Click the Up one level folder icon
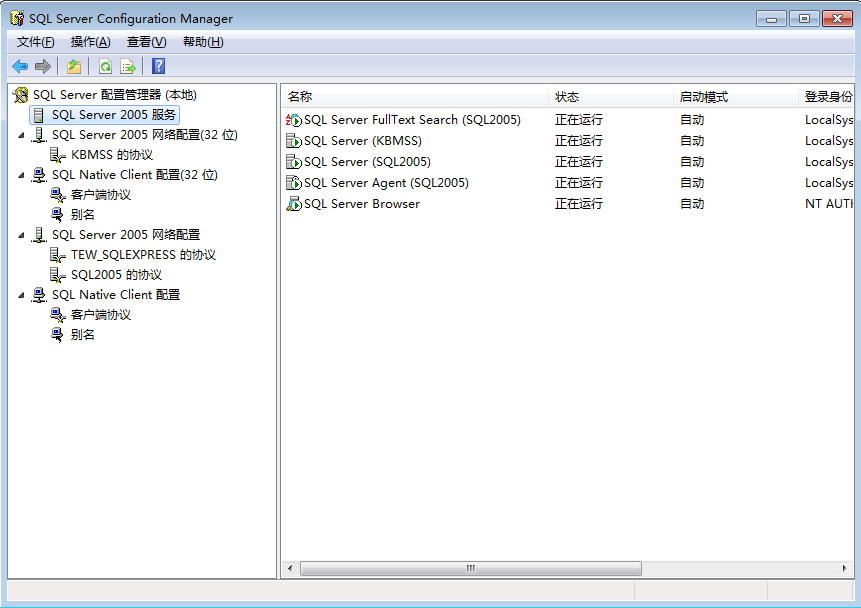 (74, 66)
